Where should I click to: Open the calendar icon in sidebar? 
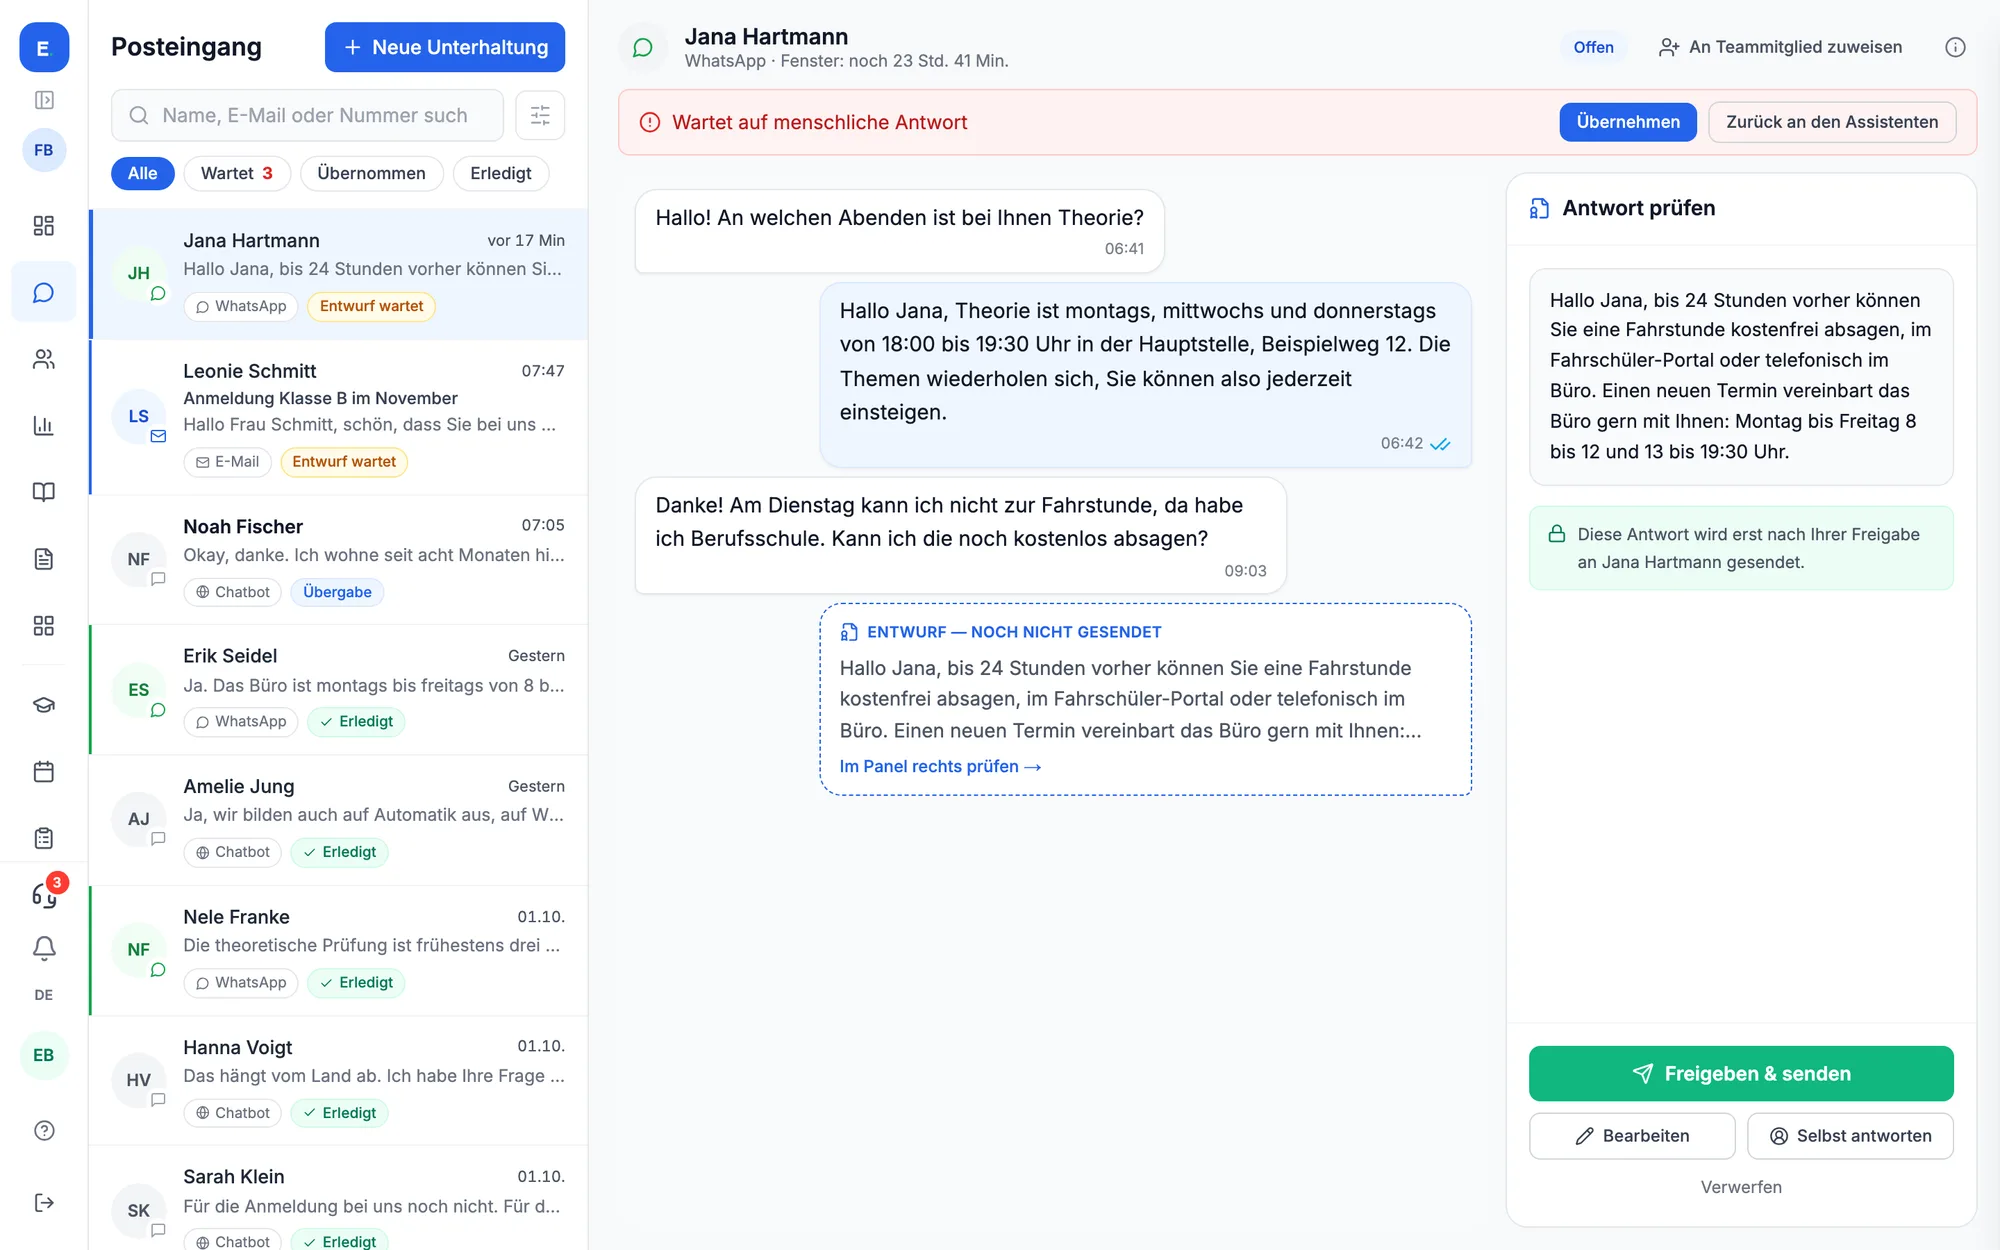[44, 772]
